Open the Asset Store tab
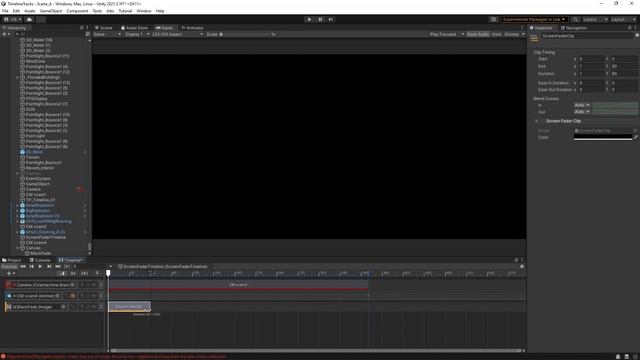 click(x=134, y=28)
